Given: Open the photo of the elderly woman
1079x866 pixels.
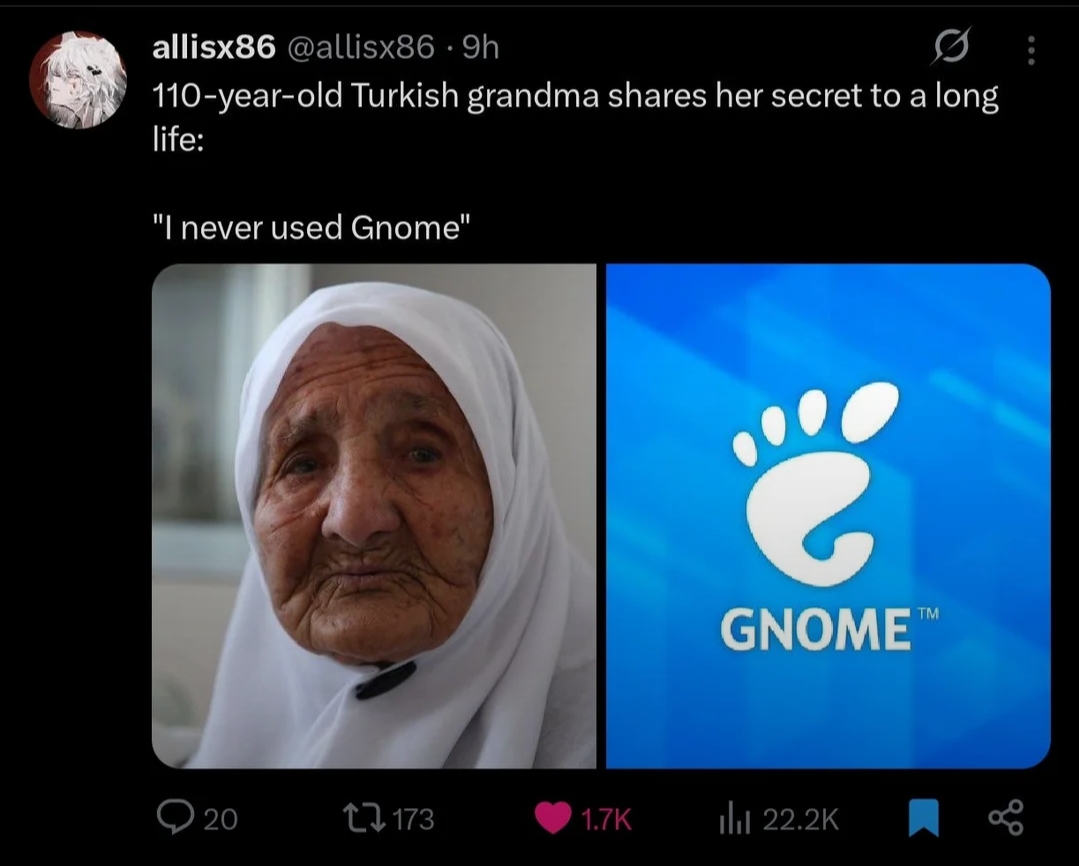Looking at the screenshot, I should [374, 516].
